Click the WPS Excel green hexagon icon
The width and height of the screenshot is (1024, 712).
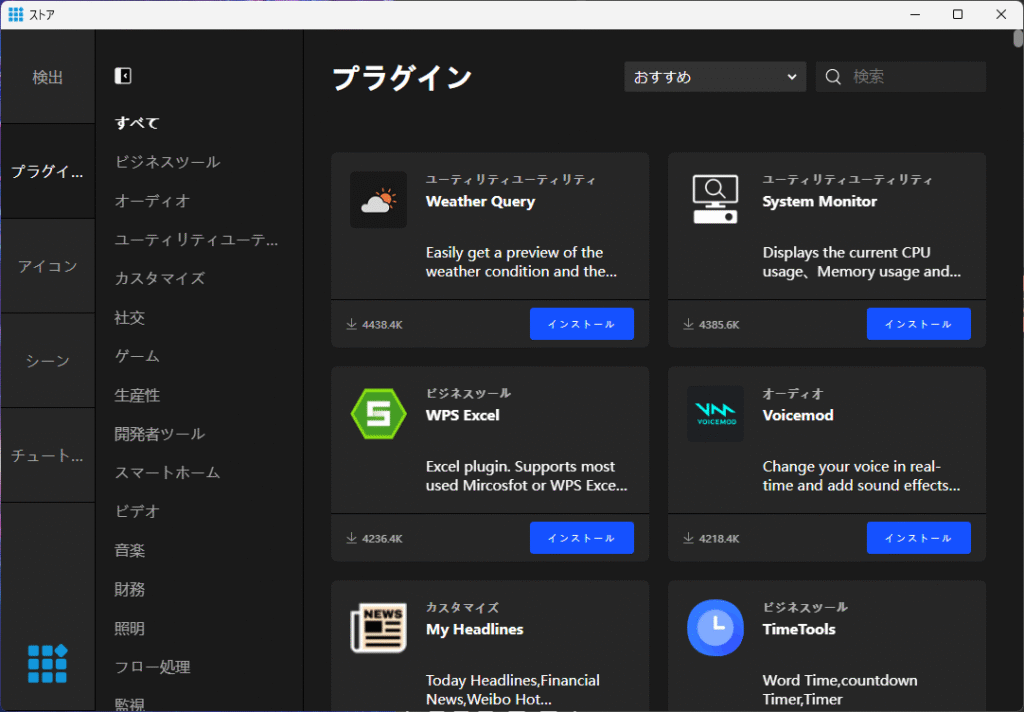tap(379, 413)
